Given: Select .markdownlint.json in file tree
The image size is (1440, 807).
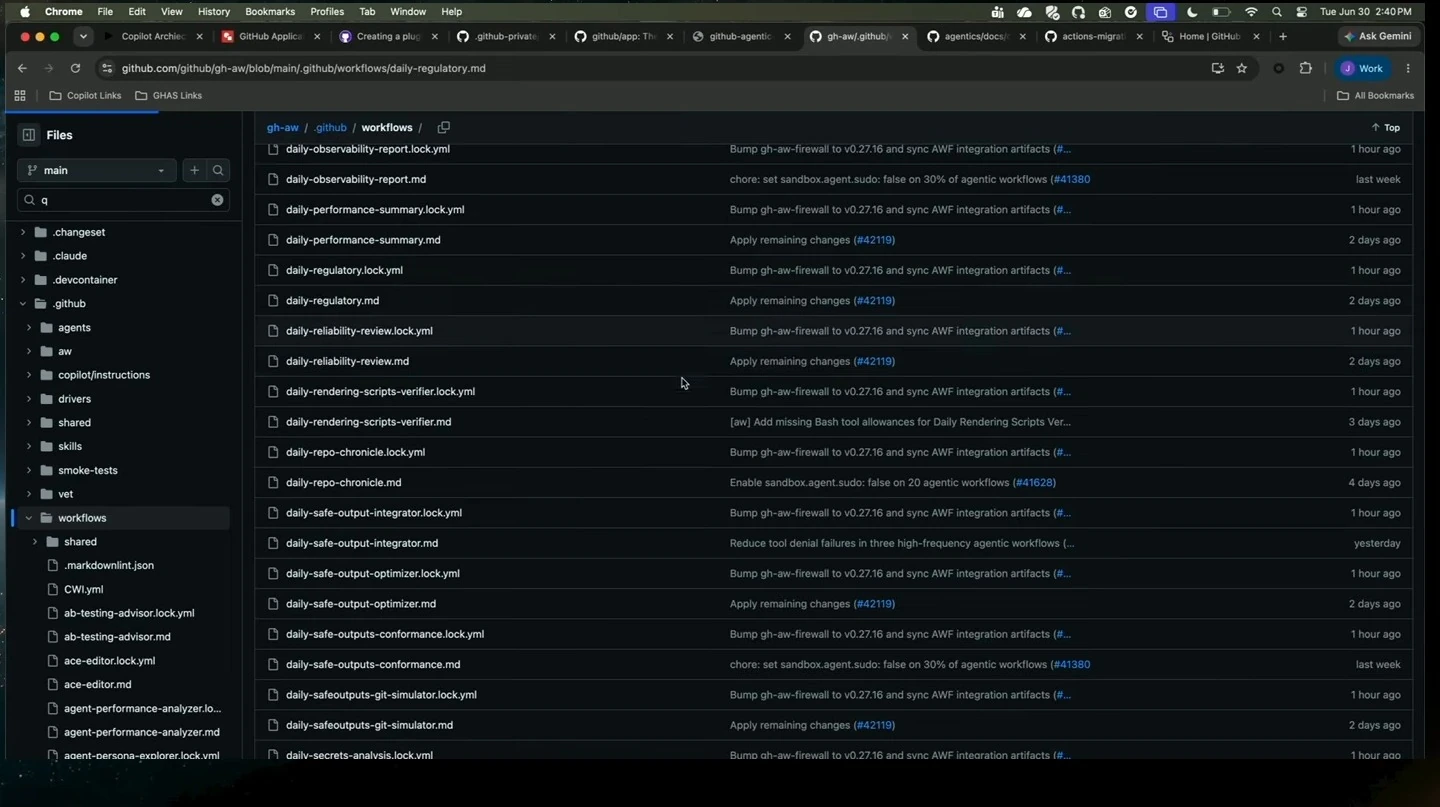Looking at the screenshot, I should [109, 566].
